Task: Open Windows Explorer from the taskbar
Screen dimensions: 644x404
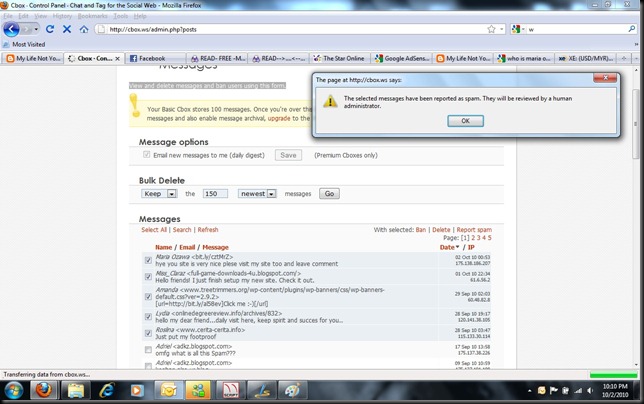Action: 76,390
